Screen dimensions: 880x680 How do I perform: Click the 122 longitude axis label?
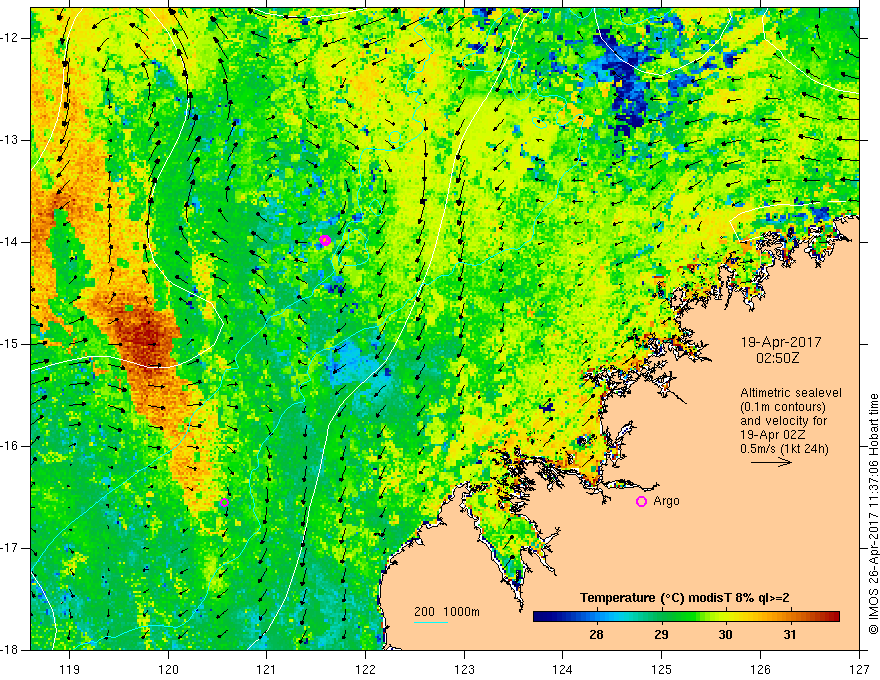point(365,669)
